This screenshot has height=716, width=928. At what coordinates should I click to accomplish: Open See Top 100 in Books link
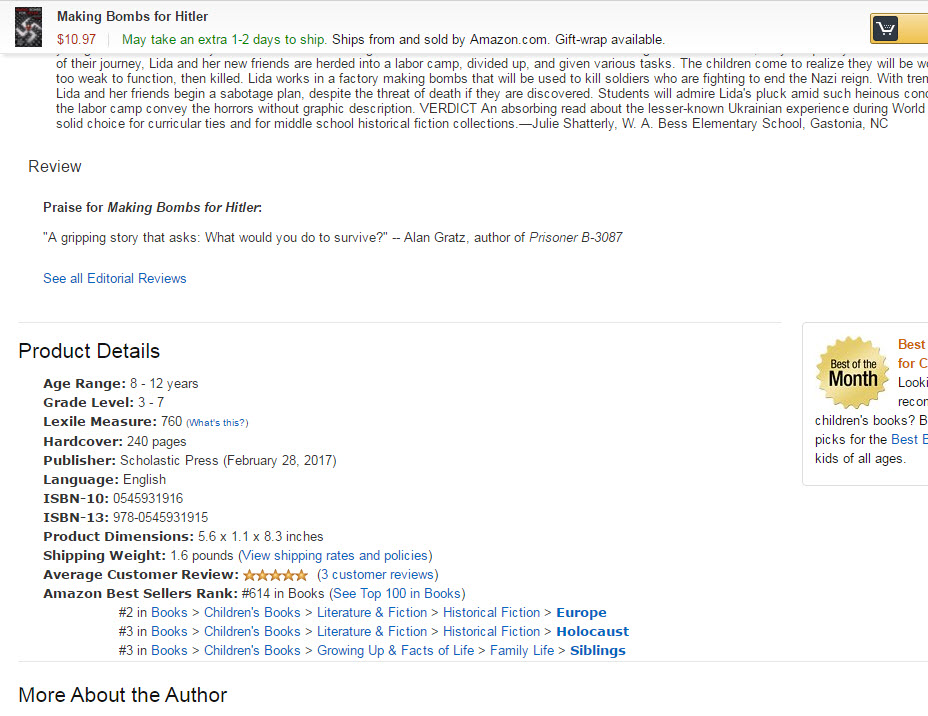397,594
